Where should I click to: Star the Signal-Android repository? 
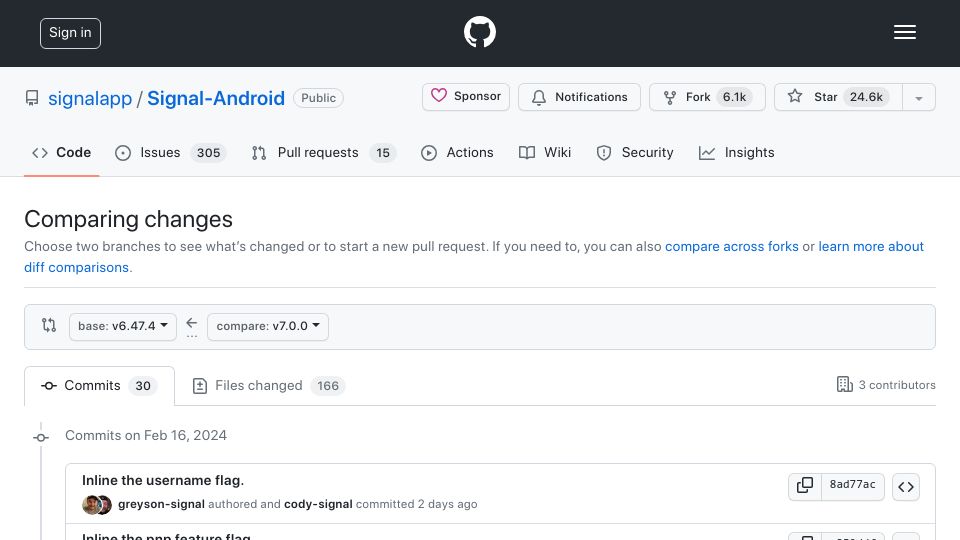click(838, 97)
